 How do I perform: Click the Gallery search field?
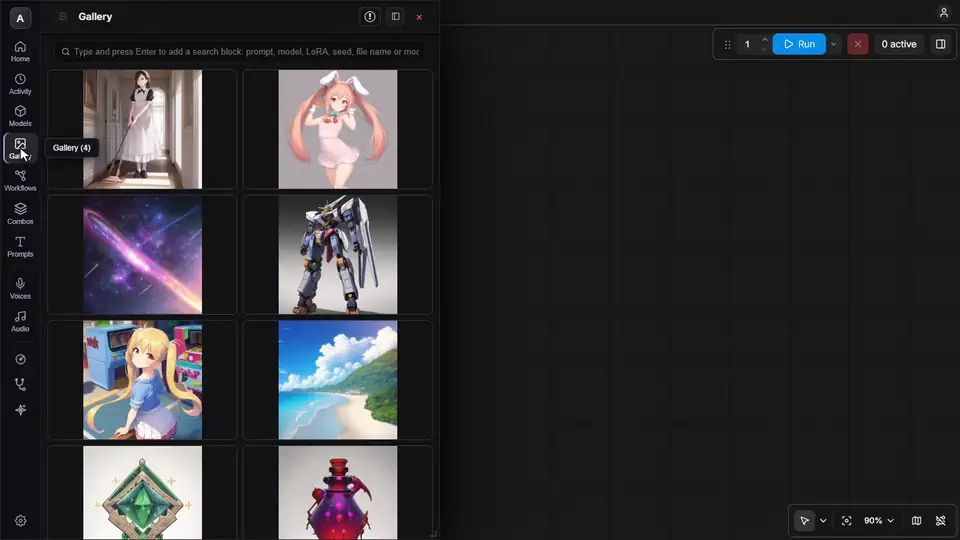(239, 51)
